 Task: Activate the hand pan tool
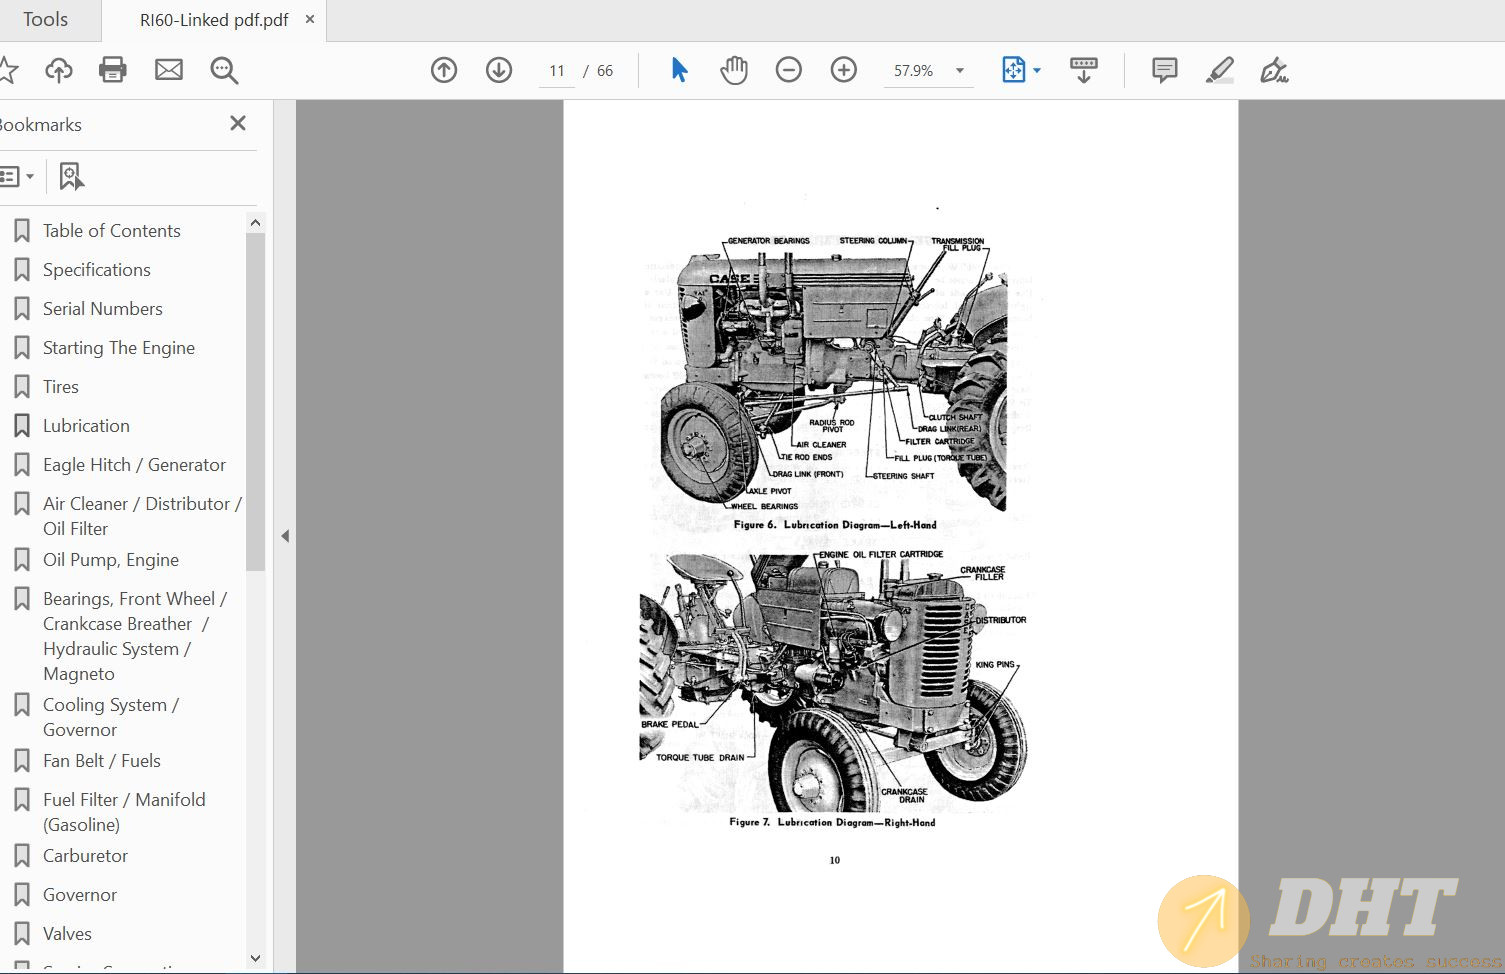point(734,70)
